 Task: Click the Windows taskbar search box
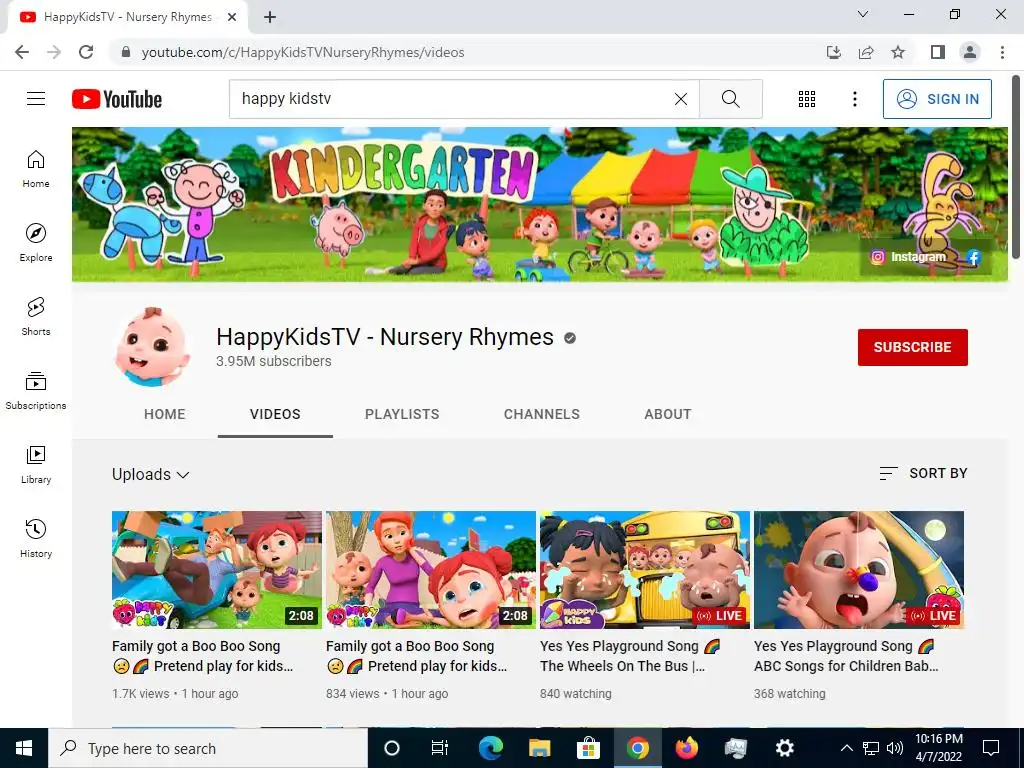pos(208,748)
